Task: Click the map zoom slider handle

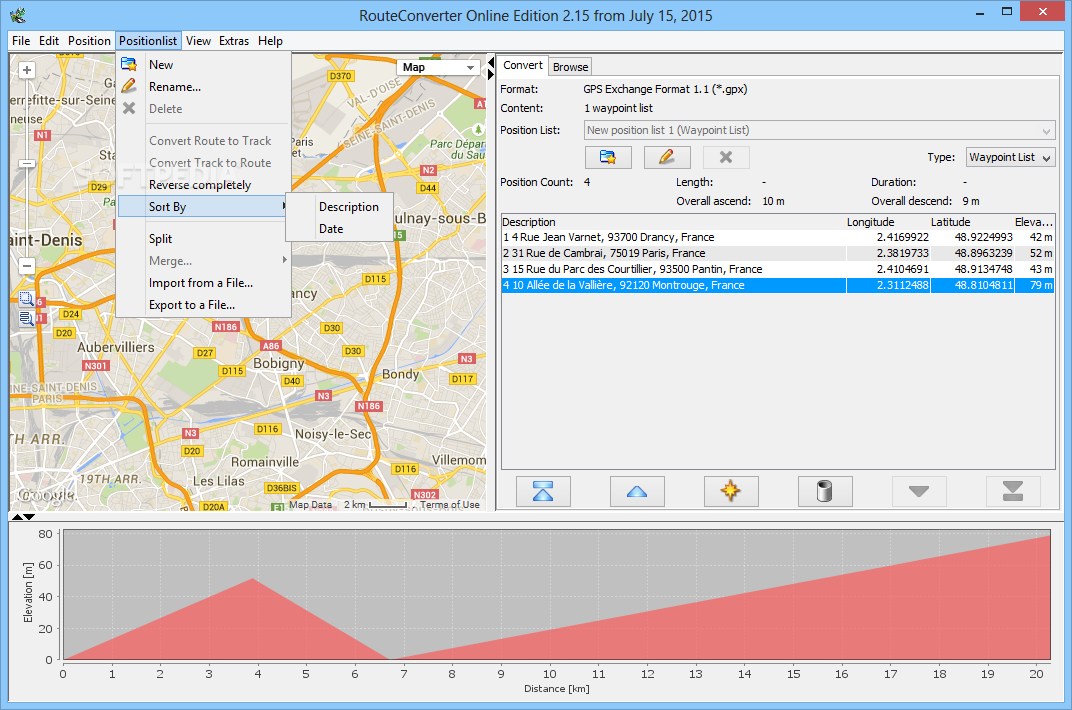Action: (27, 163)
